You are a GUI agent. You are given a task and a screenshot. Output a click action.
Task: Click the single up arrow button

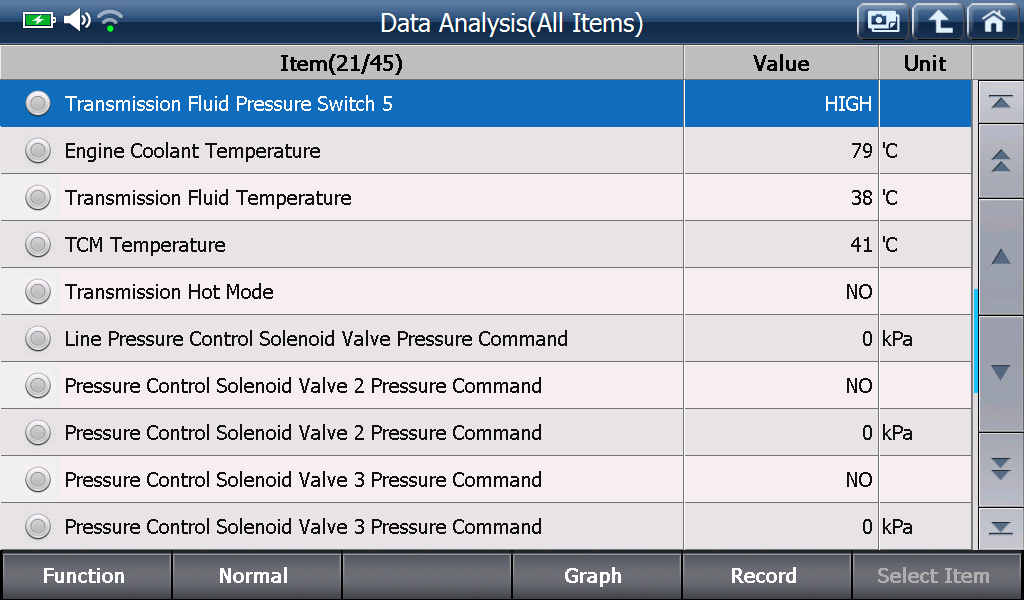point(1000,257)
